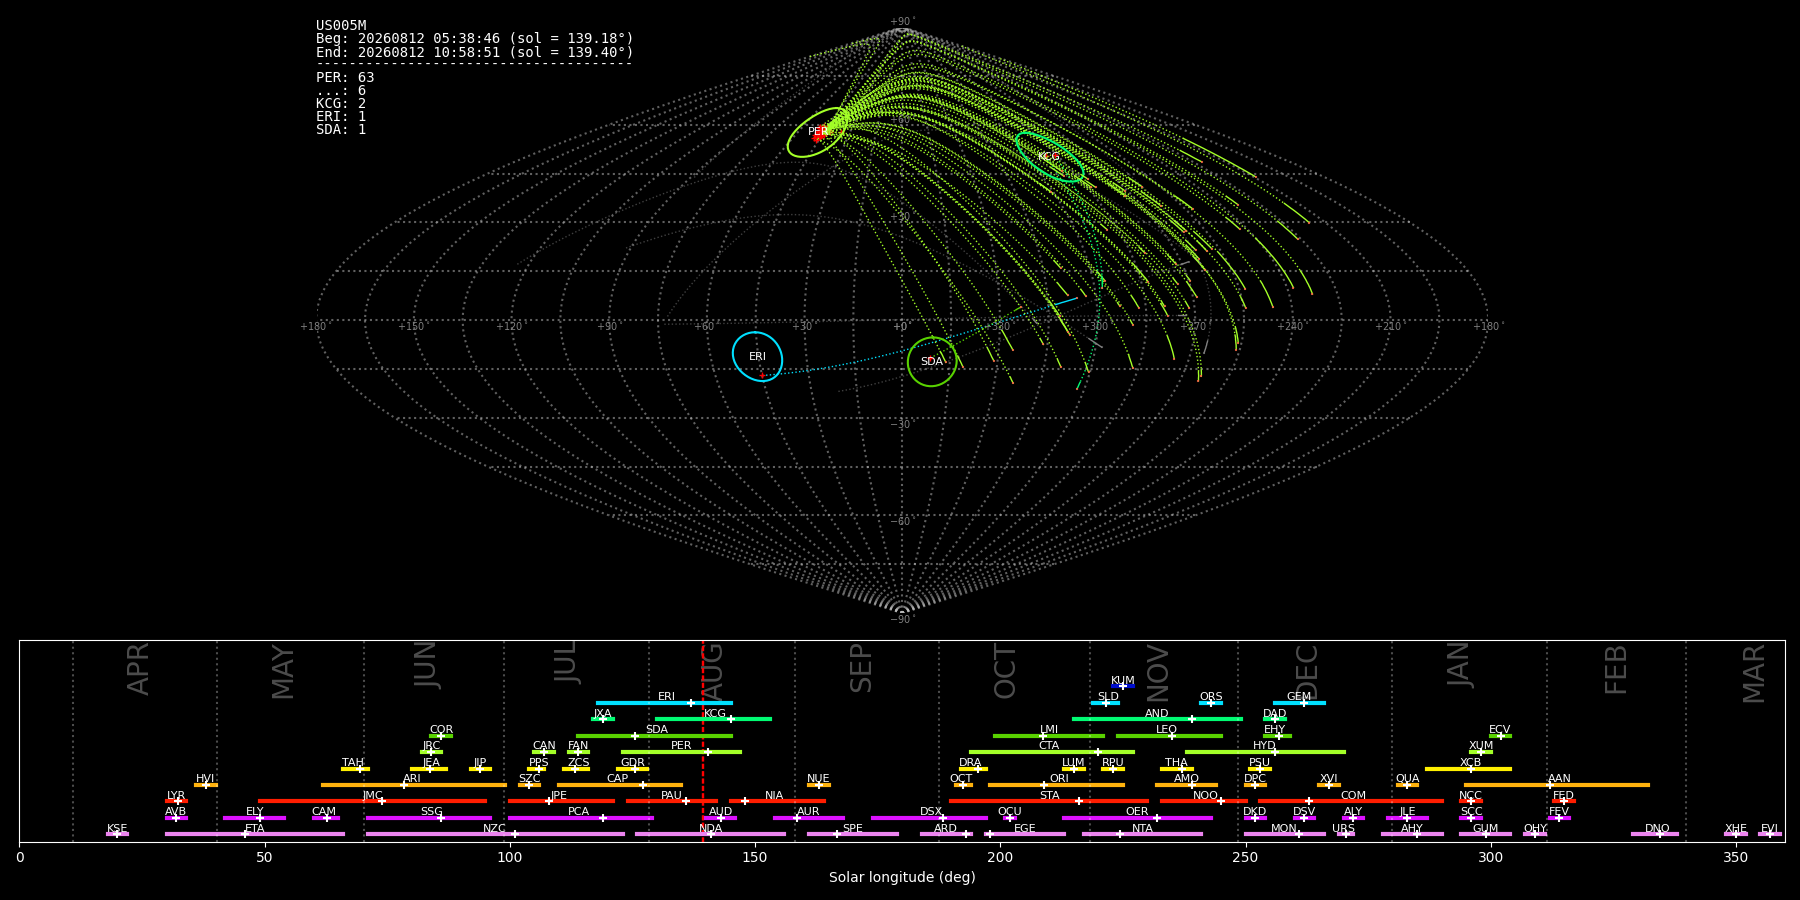
Task: Click the 150 tick on solar longitude axis
Action: pos(755,857)
